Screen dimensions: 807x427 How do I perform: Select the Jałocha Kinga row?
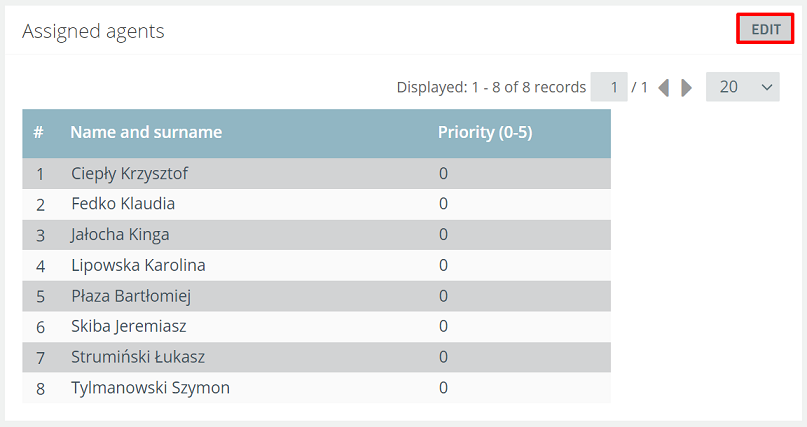pos(317,235)
